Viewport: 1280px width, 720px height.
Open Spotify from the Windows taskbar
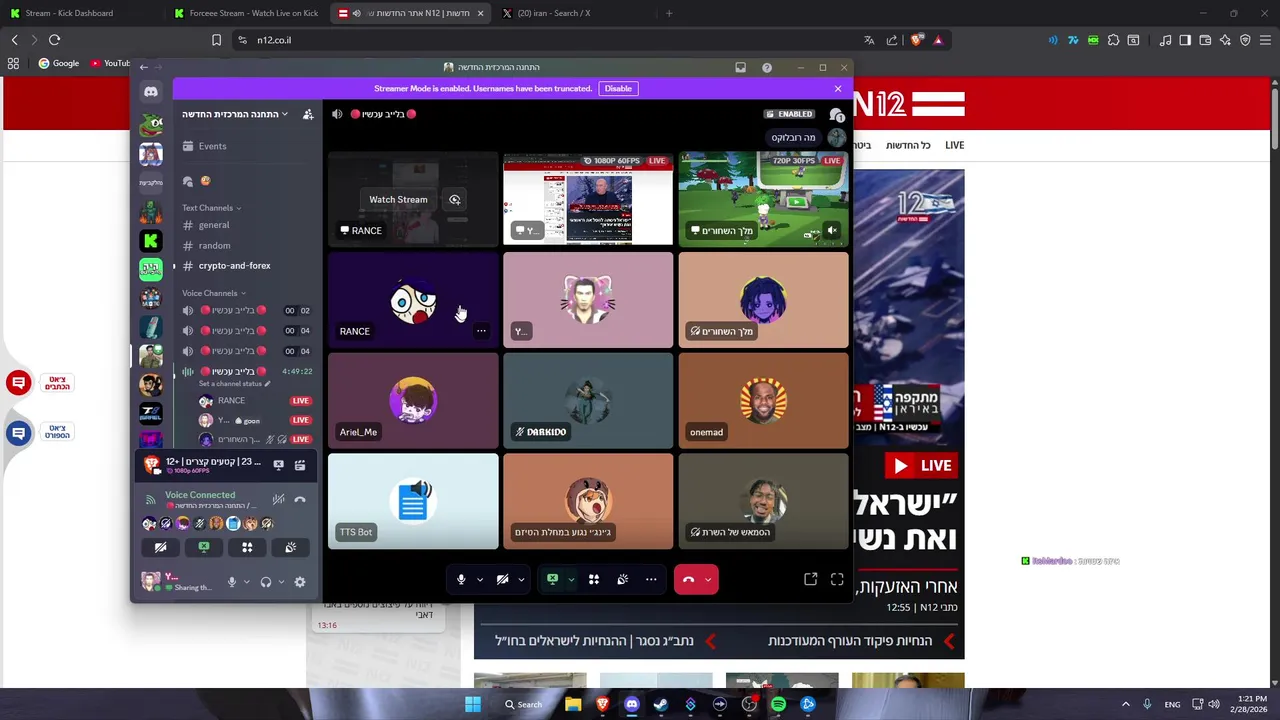[x=778, y=704]
